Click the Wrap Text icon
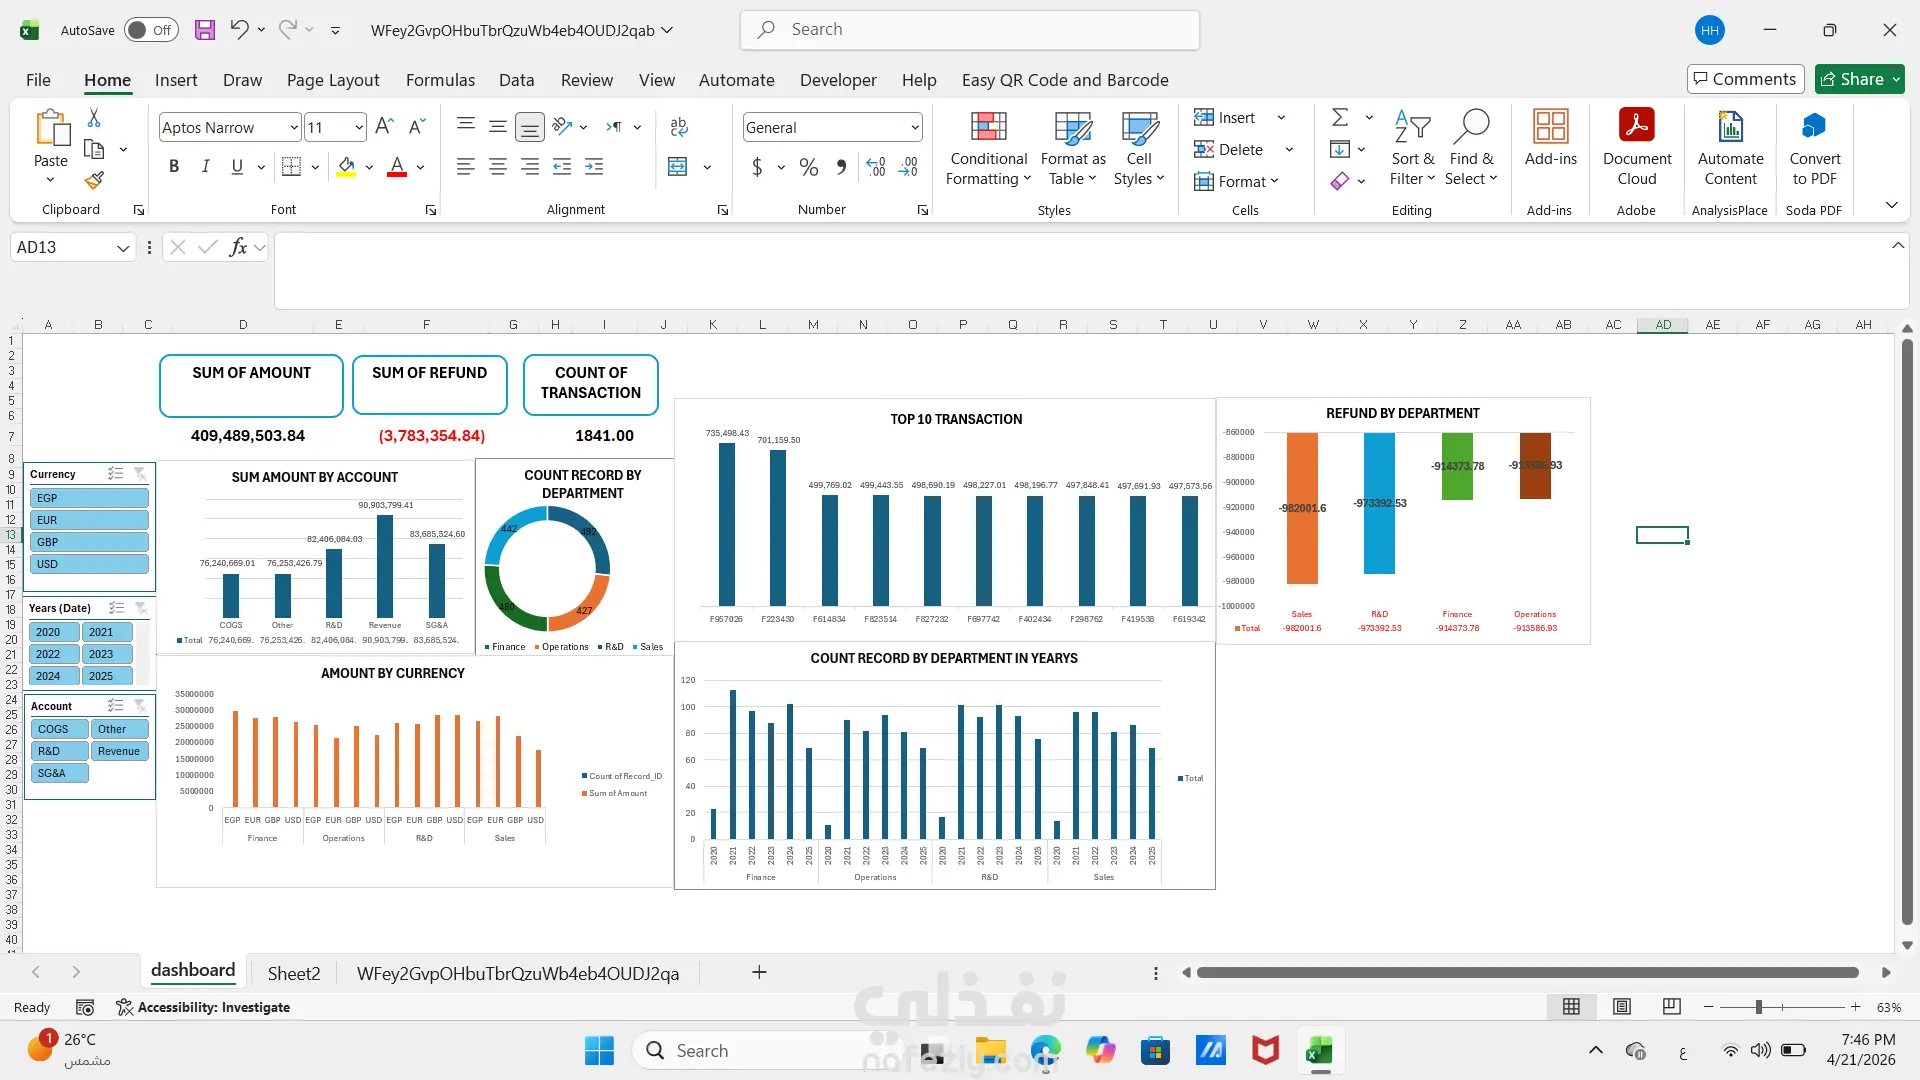Image resolution: width=1920 pixels, height=1080 pixels. tap(679, 127)
